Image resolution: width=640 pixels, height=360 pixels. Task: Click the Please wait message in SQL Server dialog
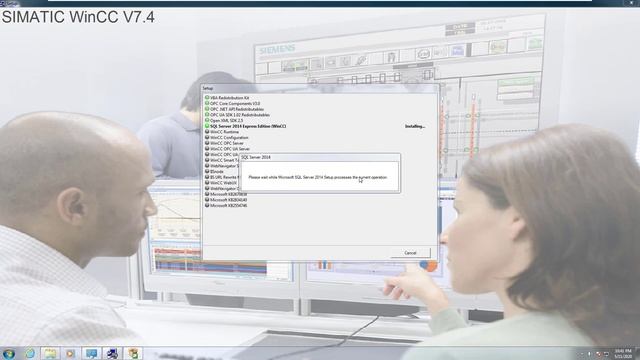tap(318, 178)
